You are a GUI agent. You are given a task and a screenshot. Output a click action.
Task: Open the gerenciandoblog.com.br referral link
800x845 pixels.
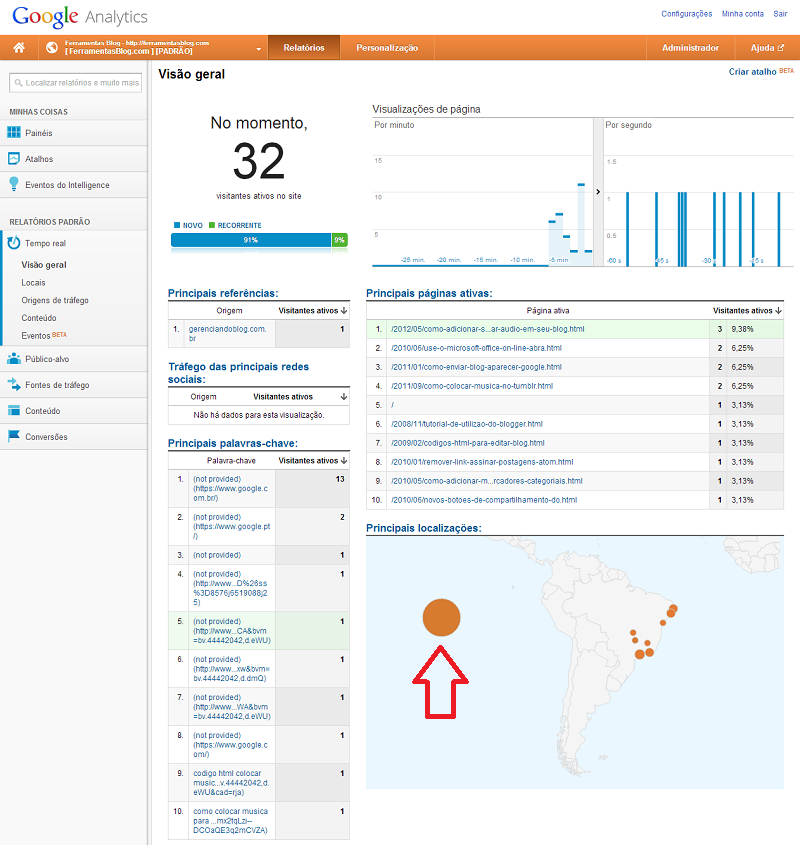click(x=227, y=334)
